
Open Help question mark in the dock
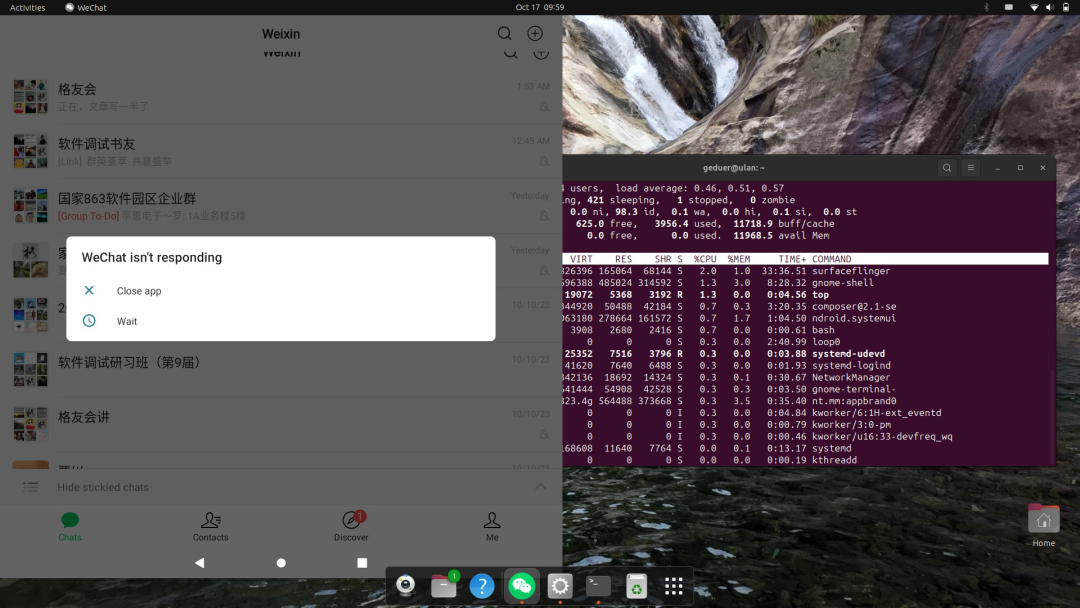coord(482,586)
